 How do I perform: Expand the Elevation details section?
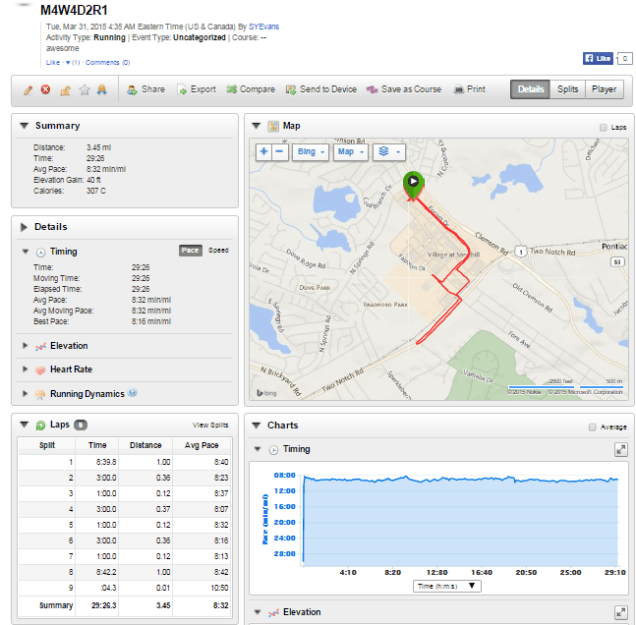(x=68, y=345)
